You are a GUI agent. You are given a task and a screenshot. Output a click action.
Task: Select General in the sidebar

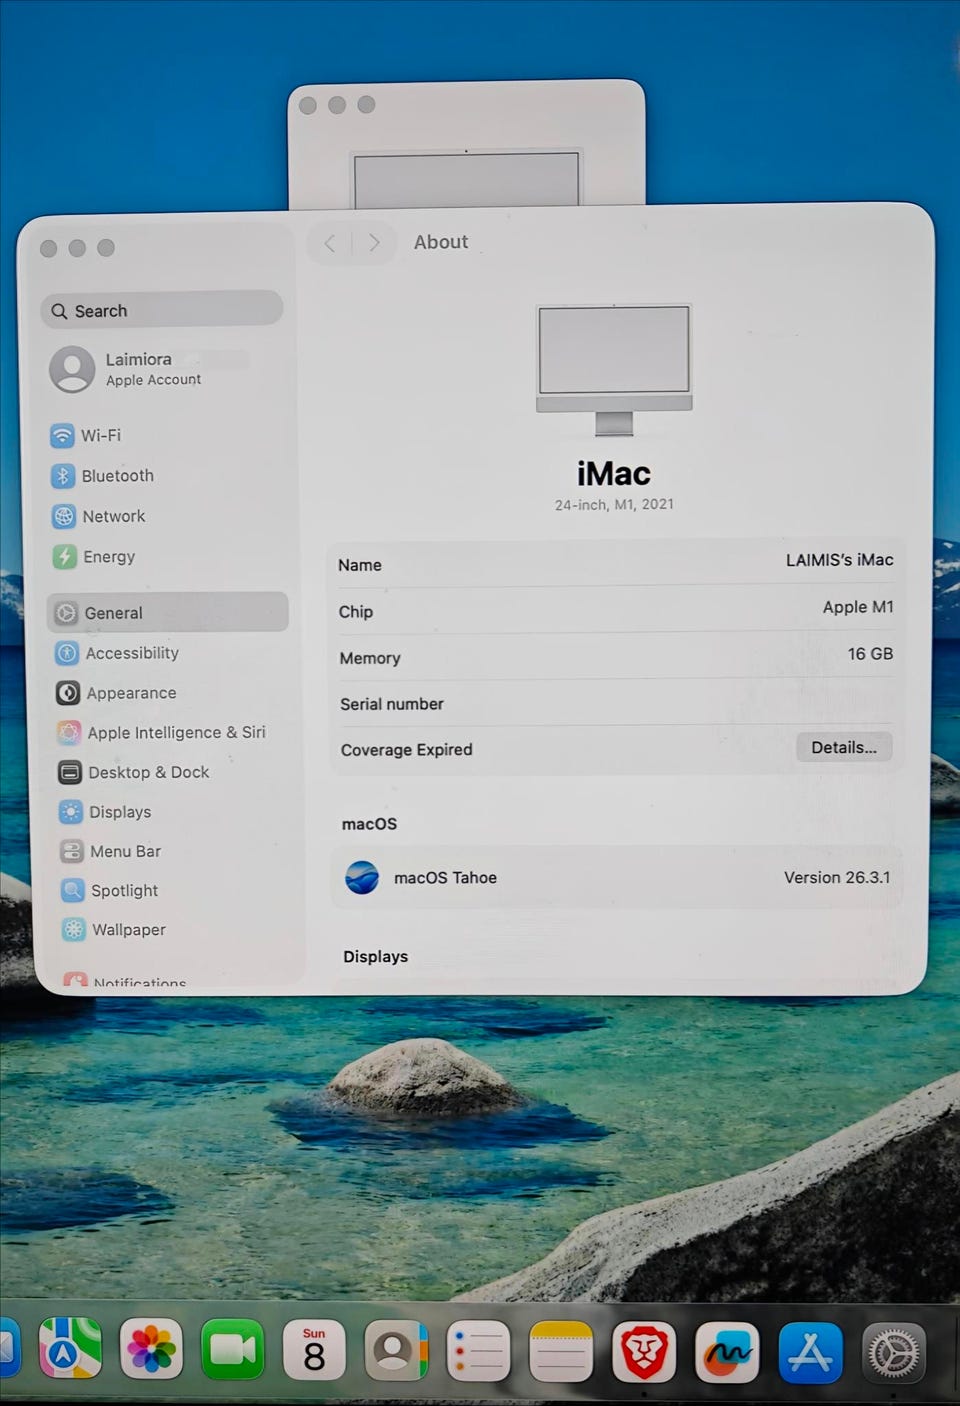(167, 612)
